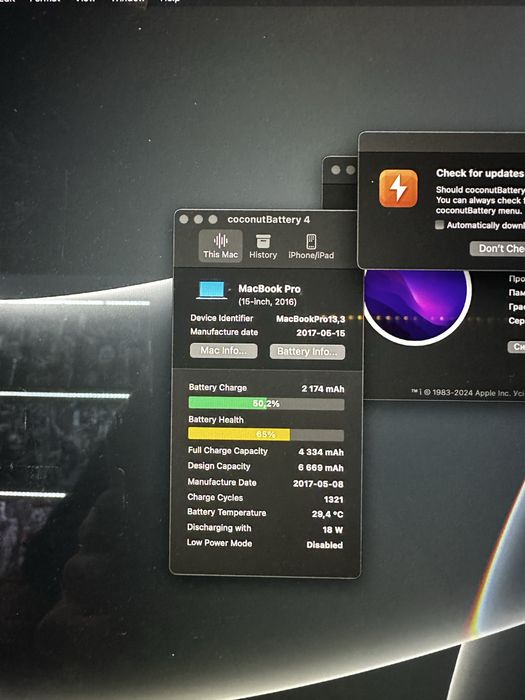Viewport: 525px width, 700px height.
Task: Click the Full Charge Capacity value 4 334 mAh
Action: tap(321, 452)
